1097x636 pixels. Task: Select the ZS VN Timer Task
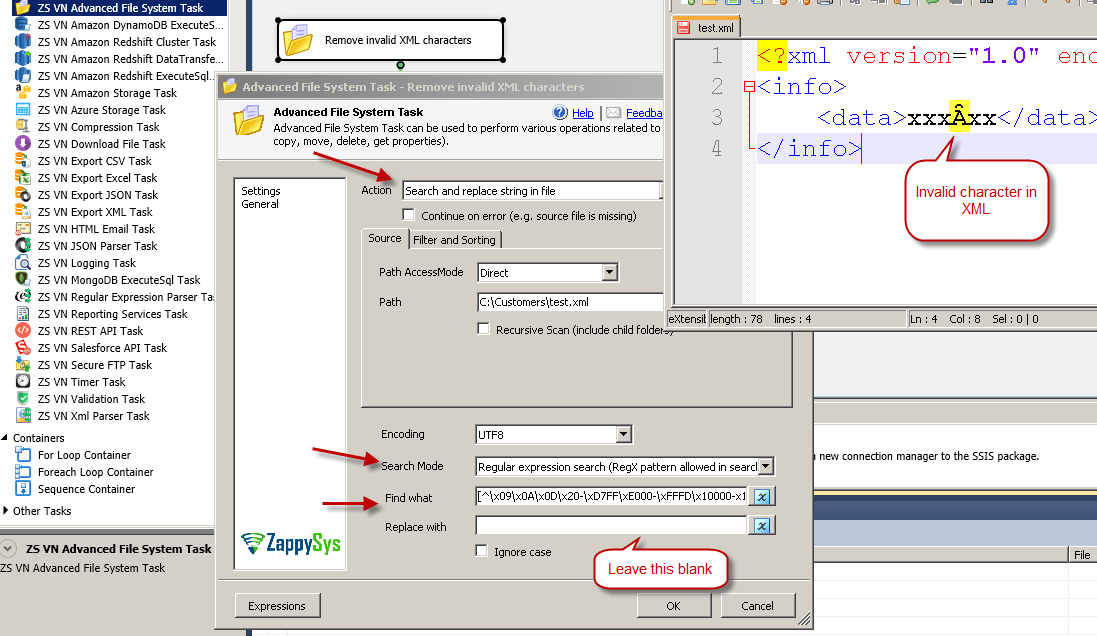tap(80, 381)
